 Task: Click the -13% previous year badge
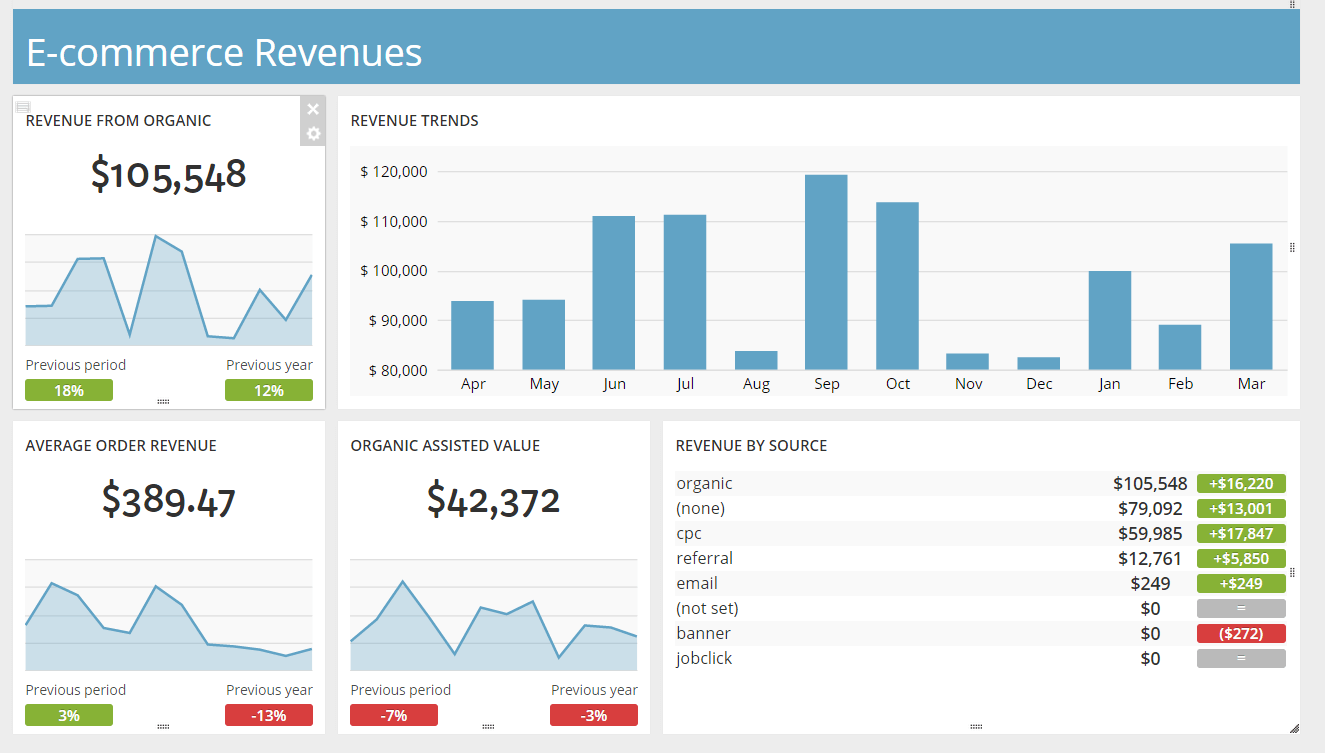[269, 715]
